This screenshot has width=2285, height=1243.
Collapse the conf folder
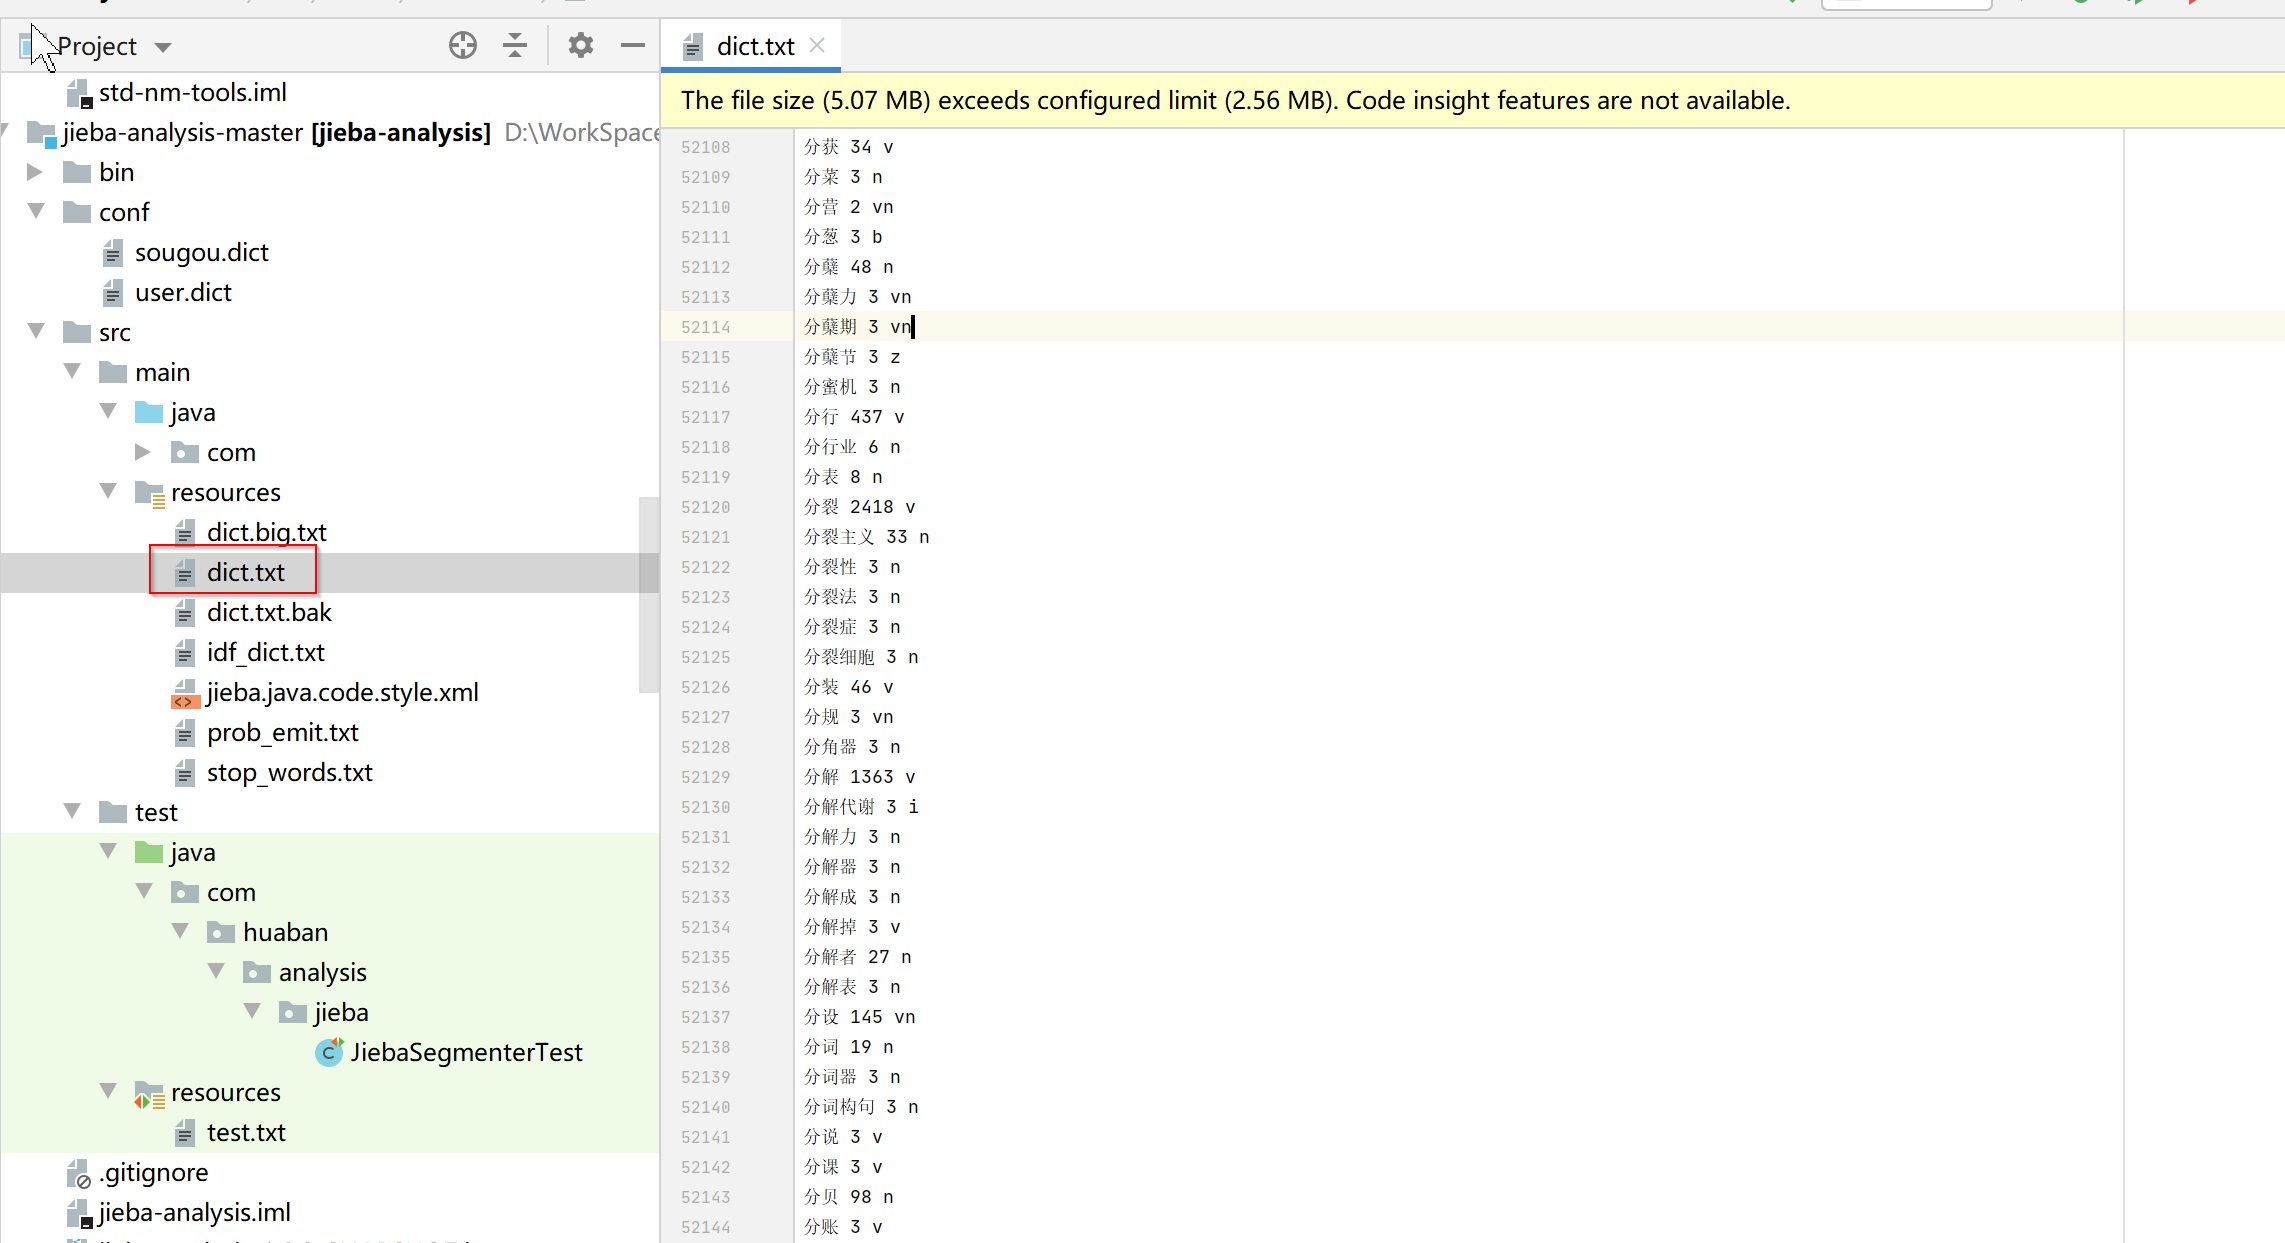[36, 211]
